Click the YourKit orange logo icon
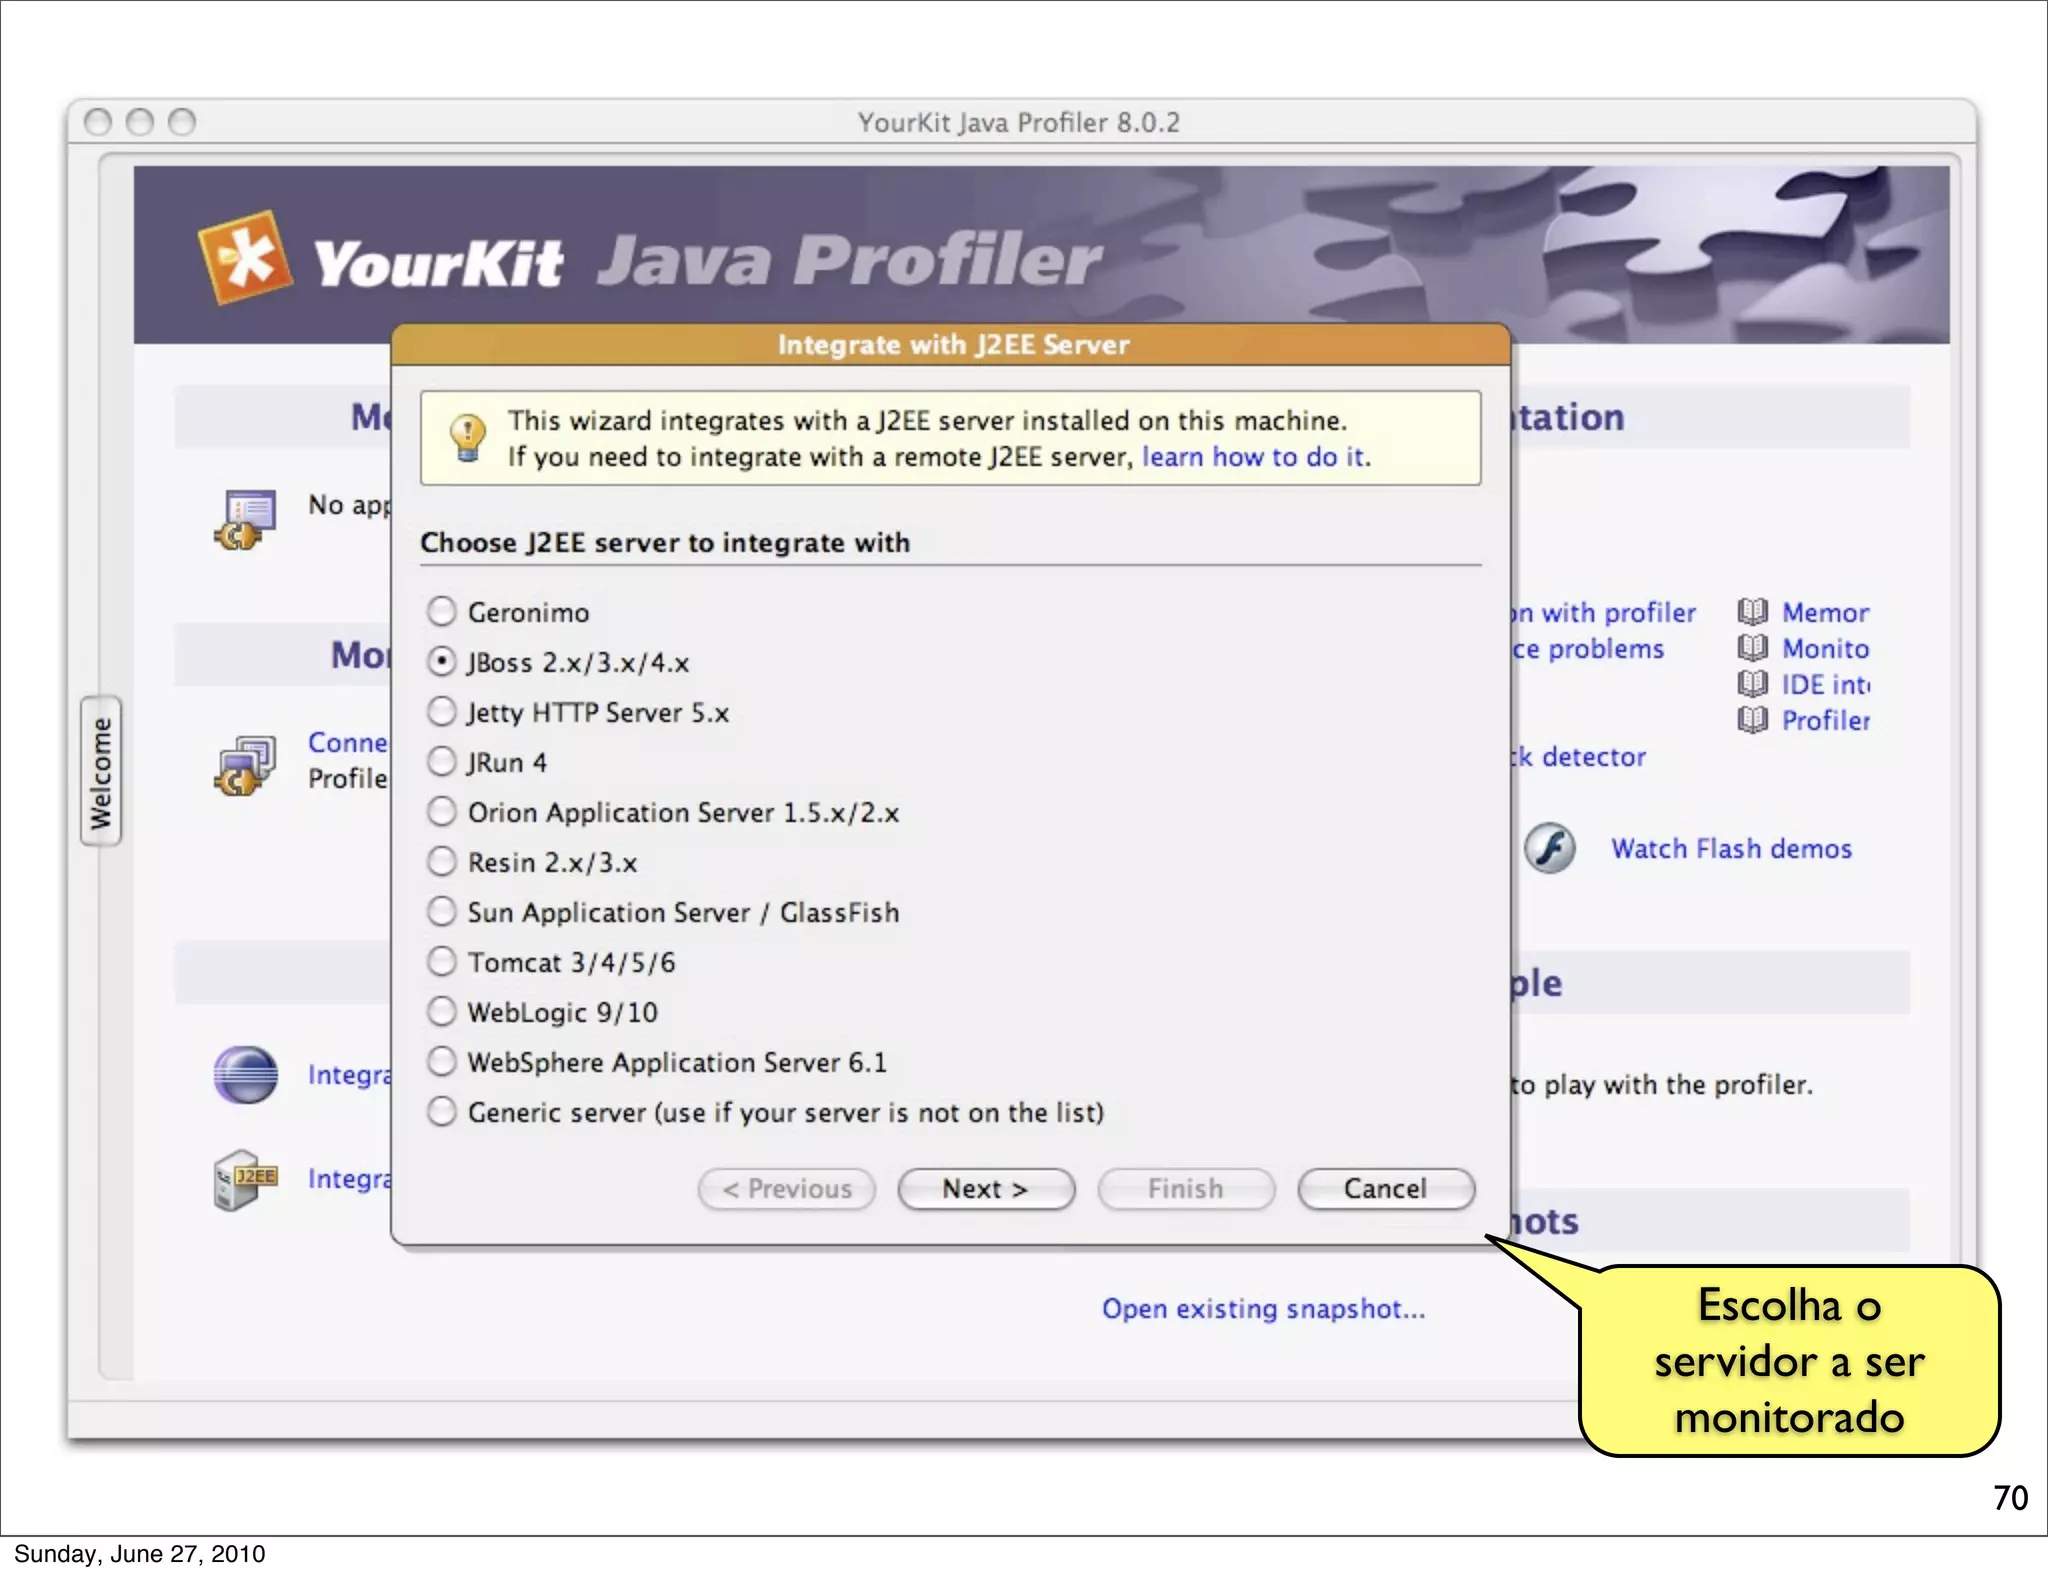The height and width of the screenshot is (1576, 2048). click(246, 257)
